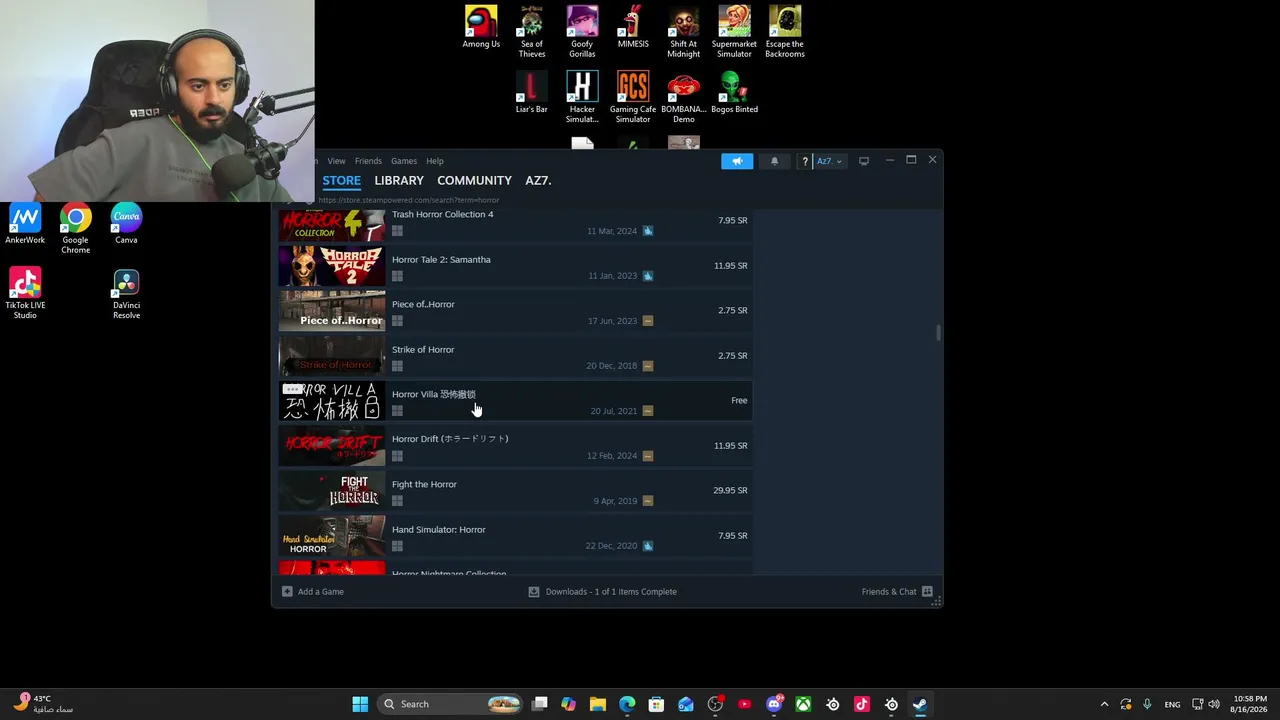The height and width of the screenshot is (720, 1280).
Task: Switch to the STORE tab
Action: click(341, 181)
